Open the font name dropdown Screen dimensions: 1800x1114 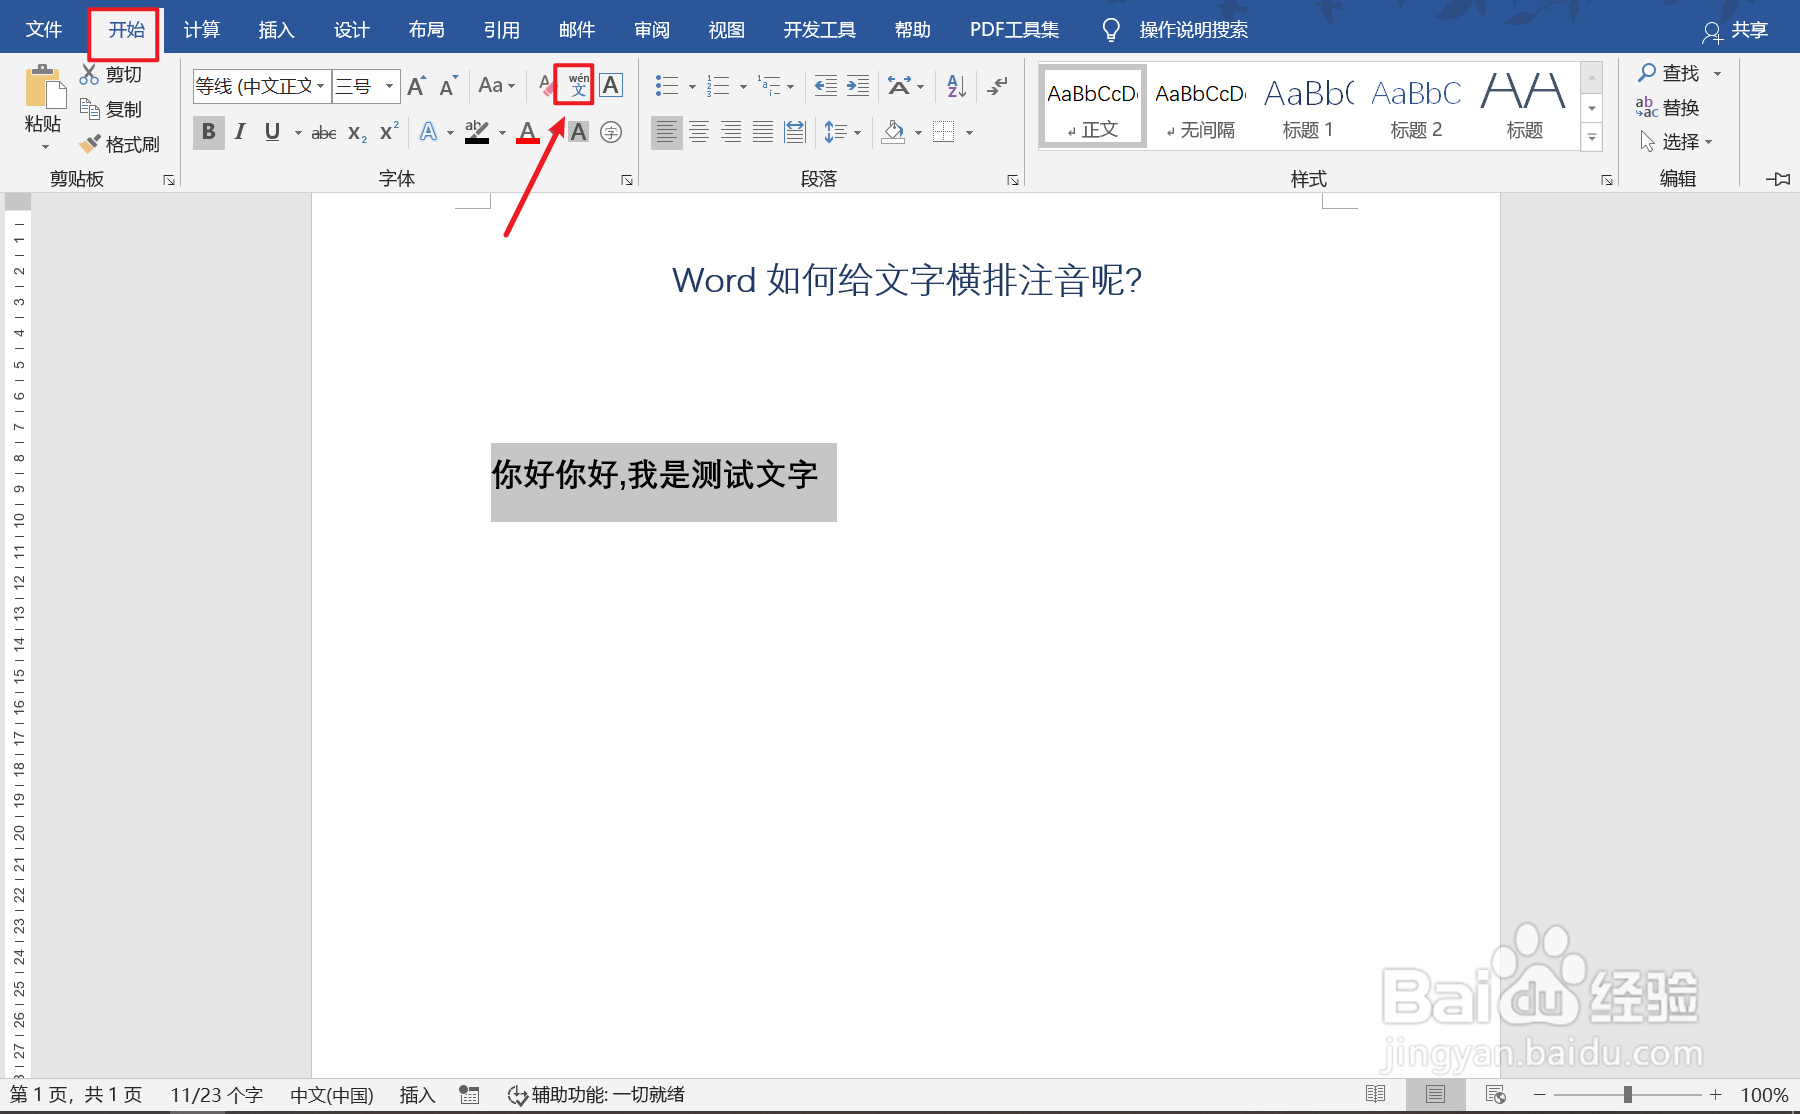pos(321,86)
